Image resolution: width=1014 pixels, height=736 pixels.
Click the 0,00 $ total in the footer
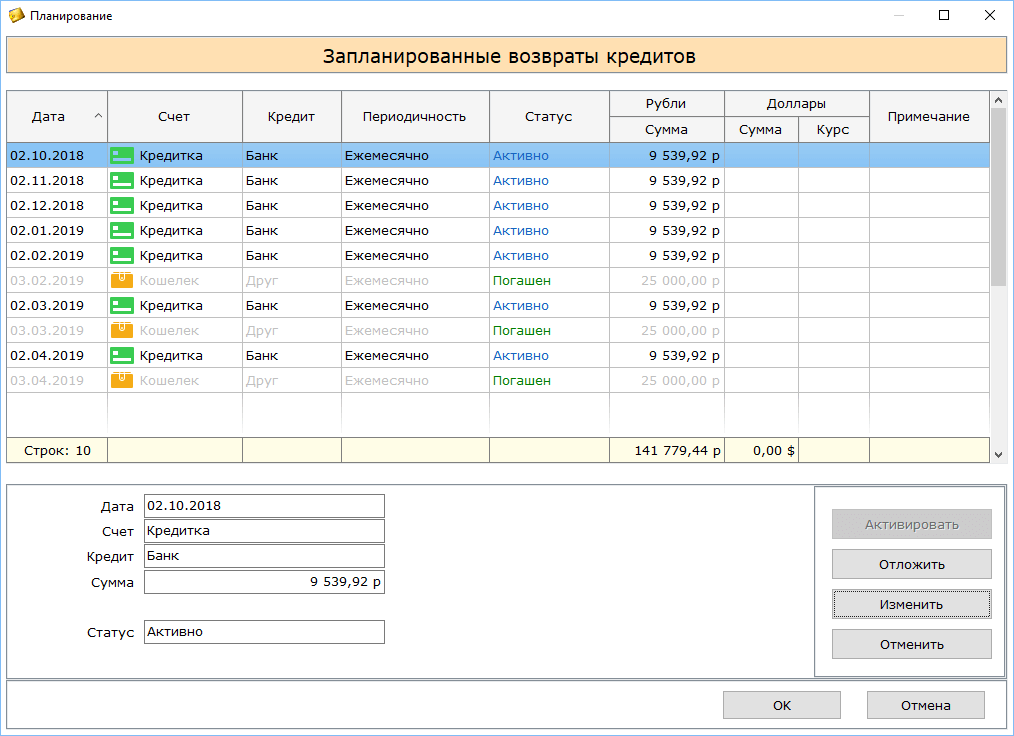[774, 451]
